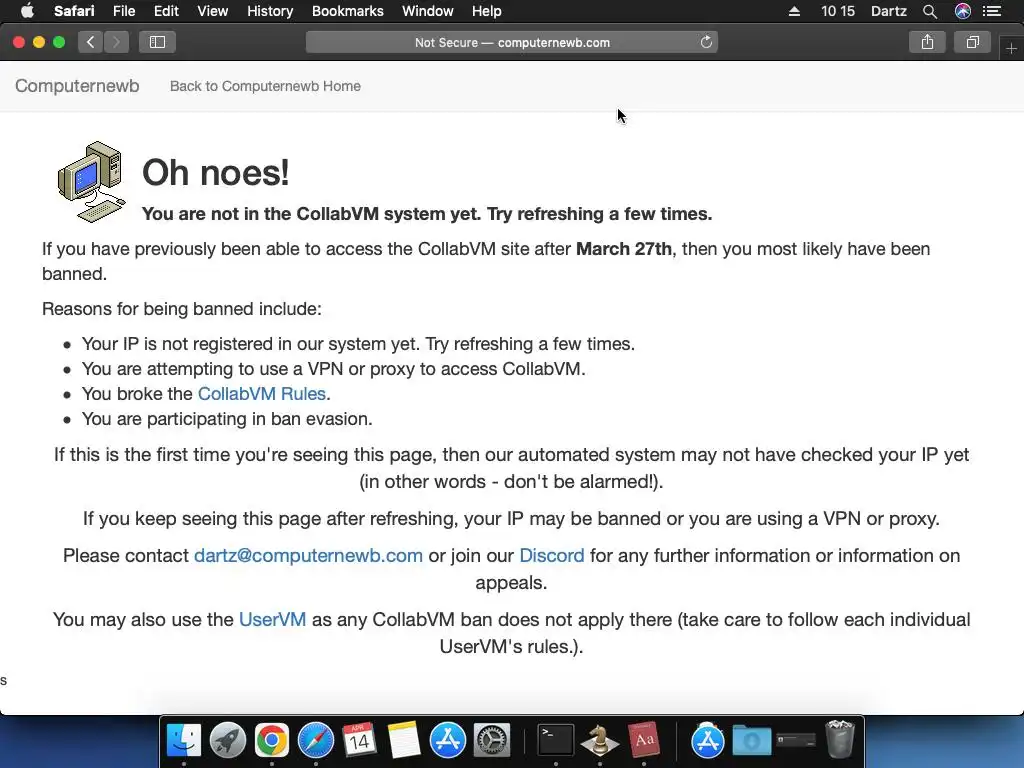Click the Computernewb brand link
Image resolution: width=1024 pixels, height=768 pixels.
(77, 86)
